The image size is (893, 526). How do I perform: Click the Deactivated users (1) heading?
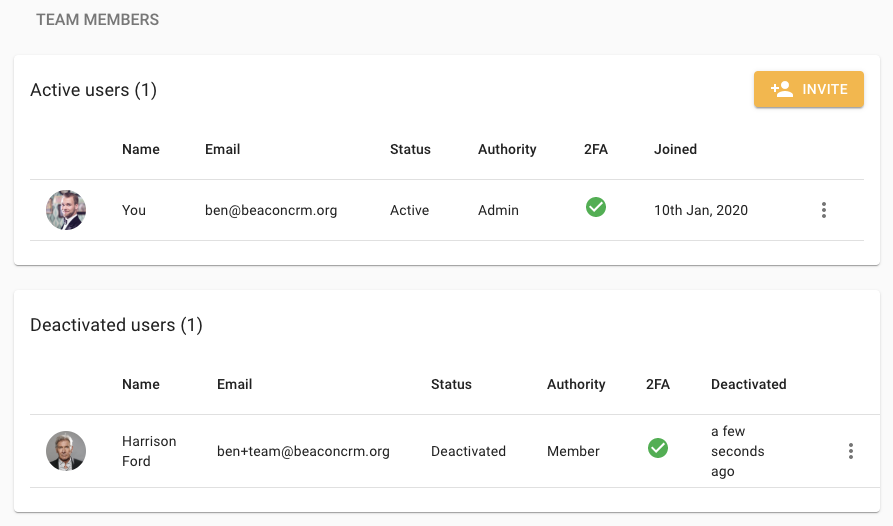[116, 325]
